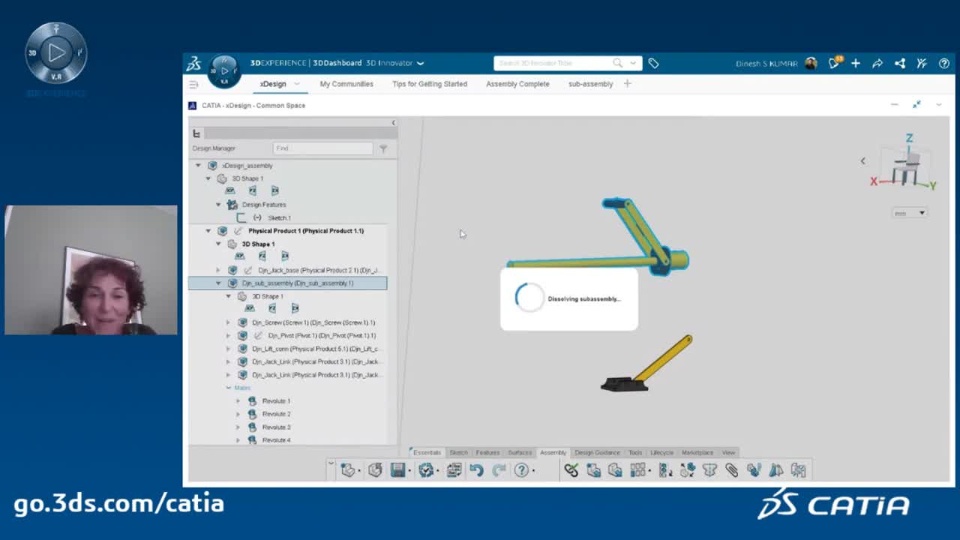Select Djn_Pivot component in tree
This screenshot has width=960, height=540.
tap(322, 336)
